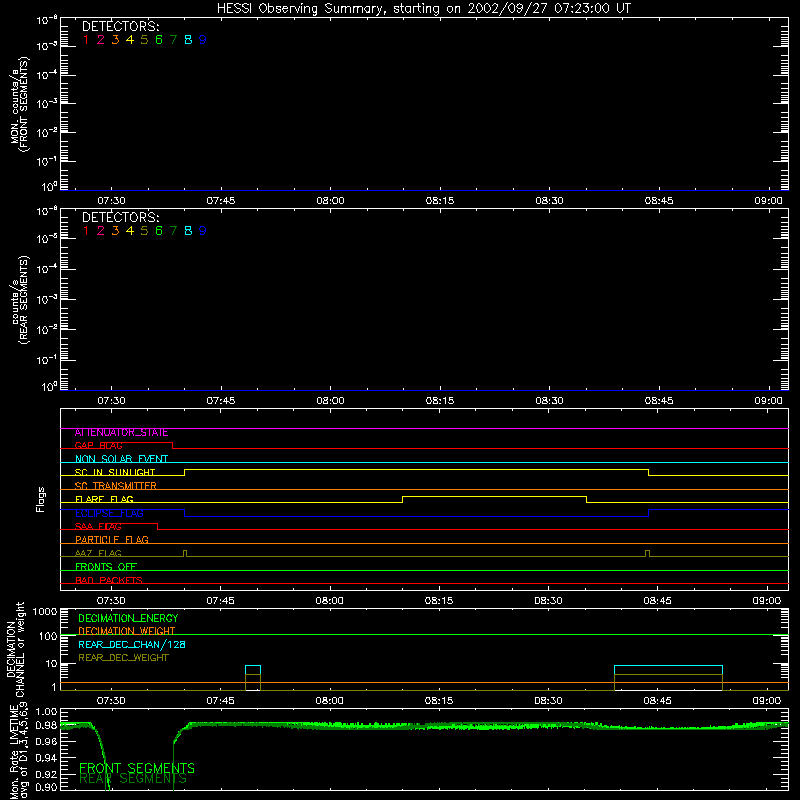Click the SAA_FLAG label
The height and width of the screenshot is (800, 800).
pos(98,527)
